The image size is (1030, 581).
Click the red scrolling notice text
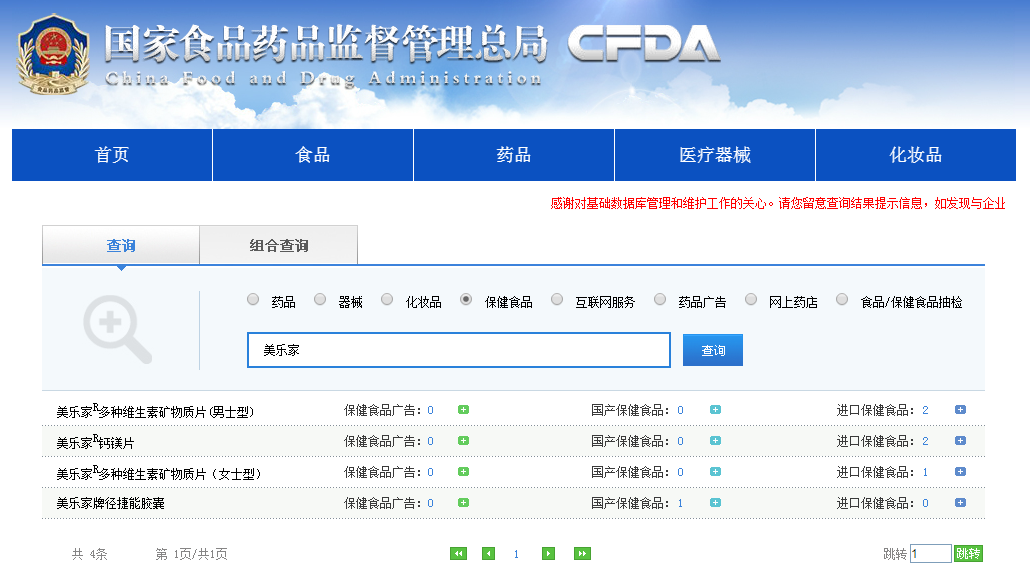pyautogui.click(x=778, y=204)
